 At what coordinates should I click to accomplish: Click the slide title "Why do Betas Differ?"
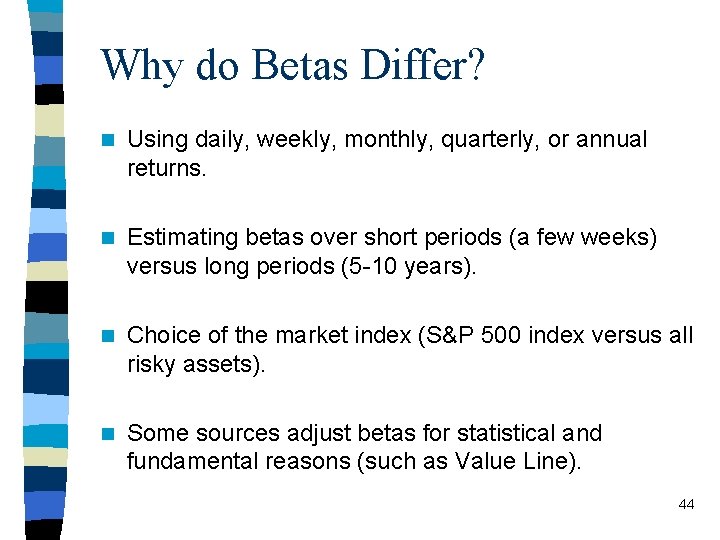[293, 65]
